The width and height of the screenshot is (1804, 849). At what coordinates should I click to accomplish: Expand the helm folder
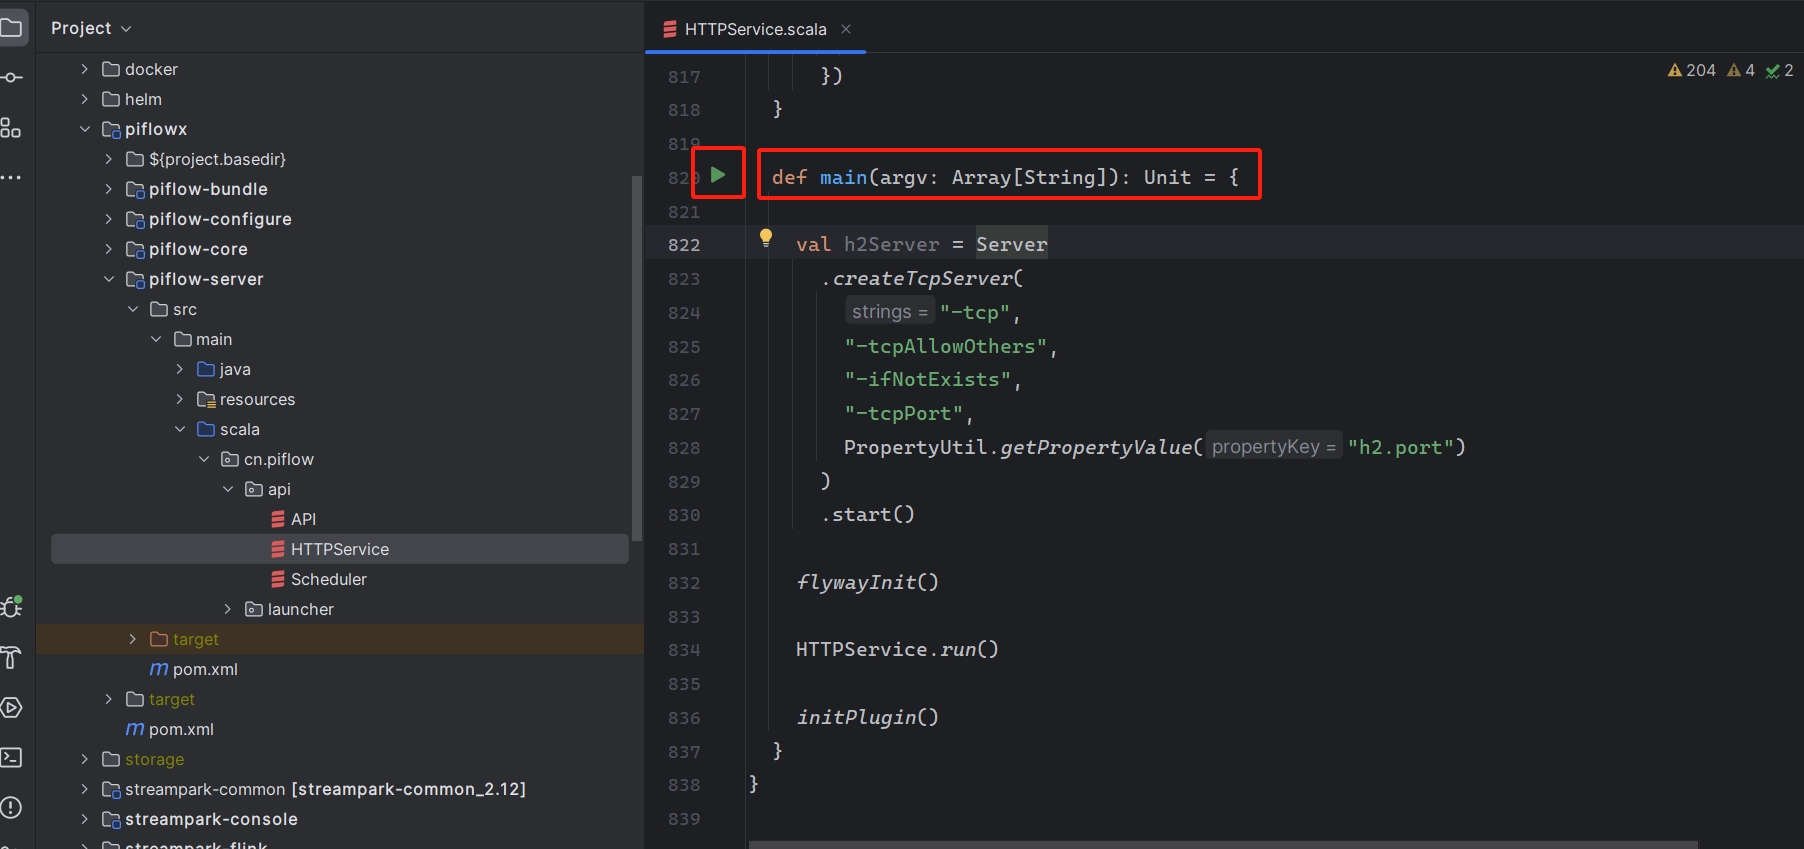pyautogui.click(x=85, y=99)
